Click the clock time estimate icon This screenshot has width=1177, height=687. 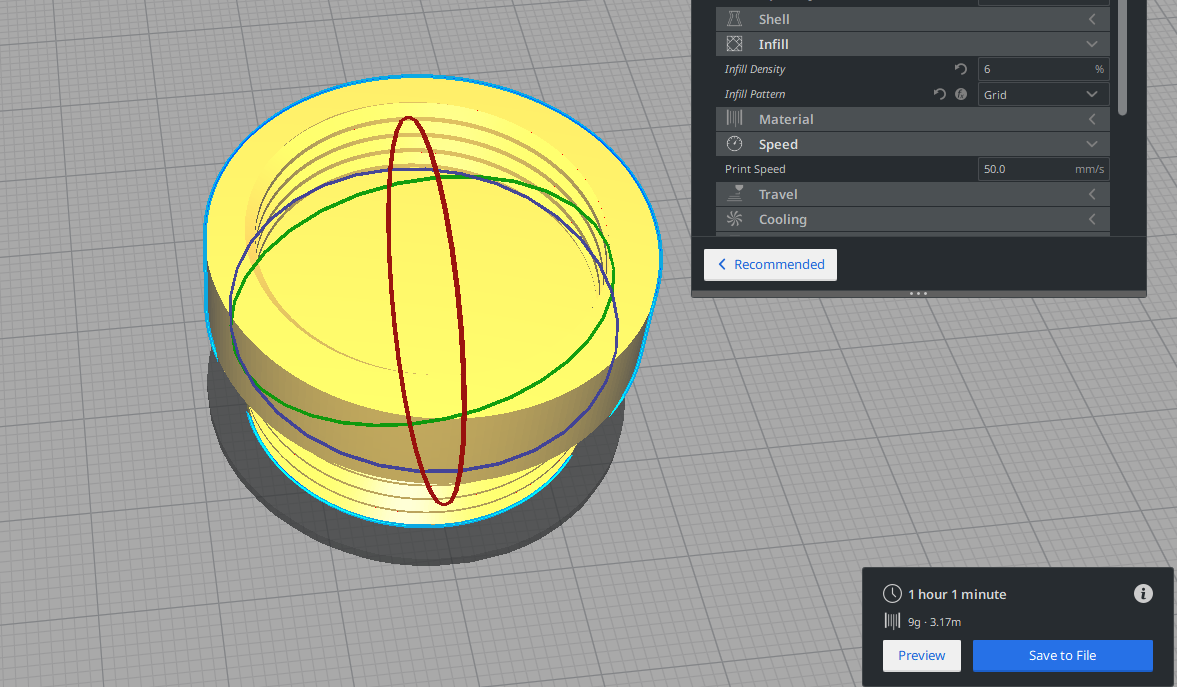(892, 594)
